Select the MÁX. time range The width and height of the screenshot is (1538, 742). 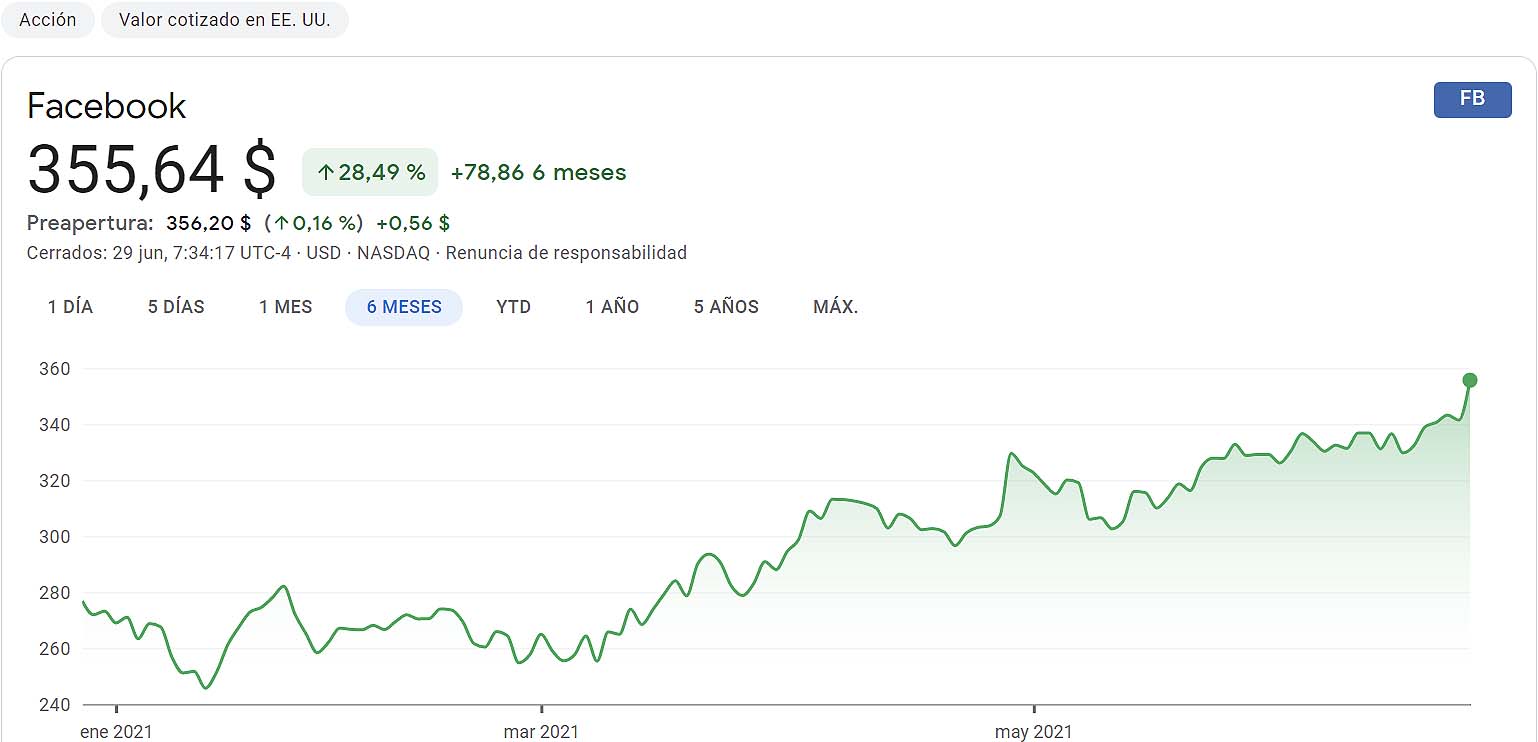pos(836,307)
